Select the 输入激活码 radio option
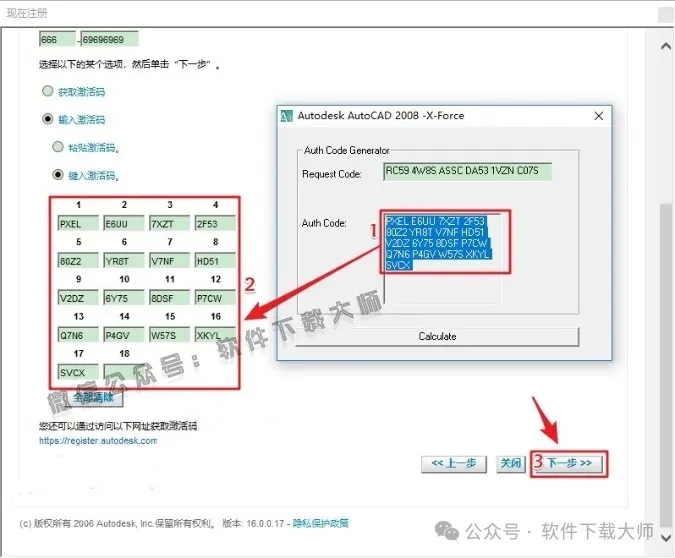Image resolution: width=675 pixels, height=558 pixels. 48,119
